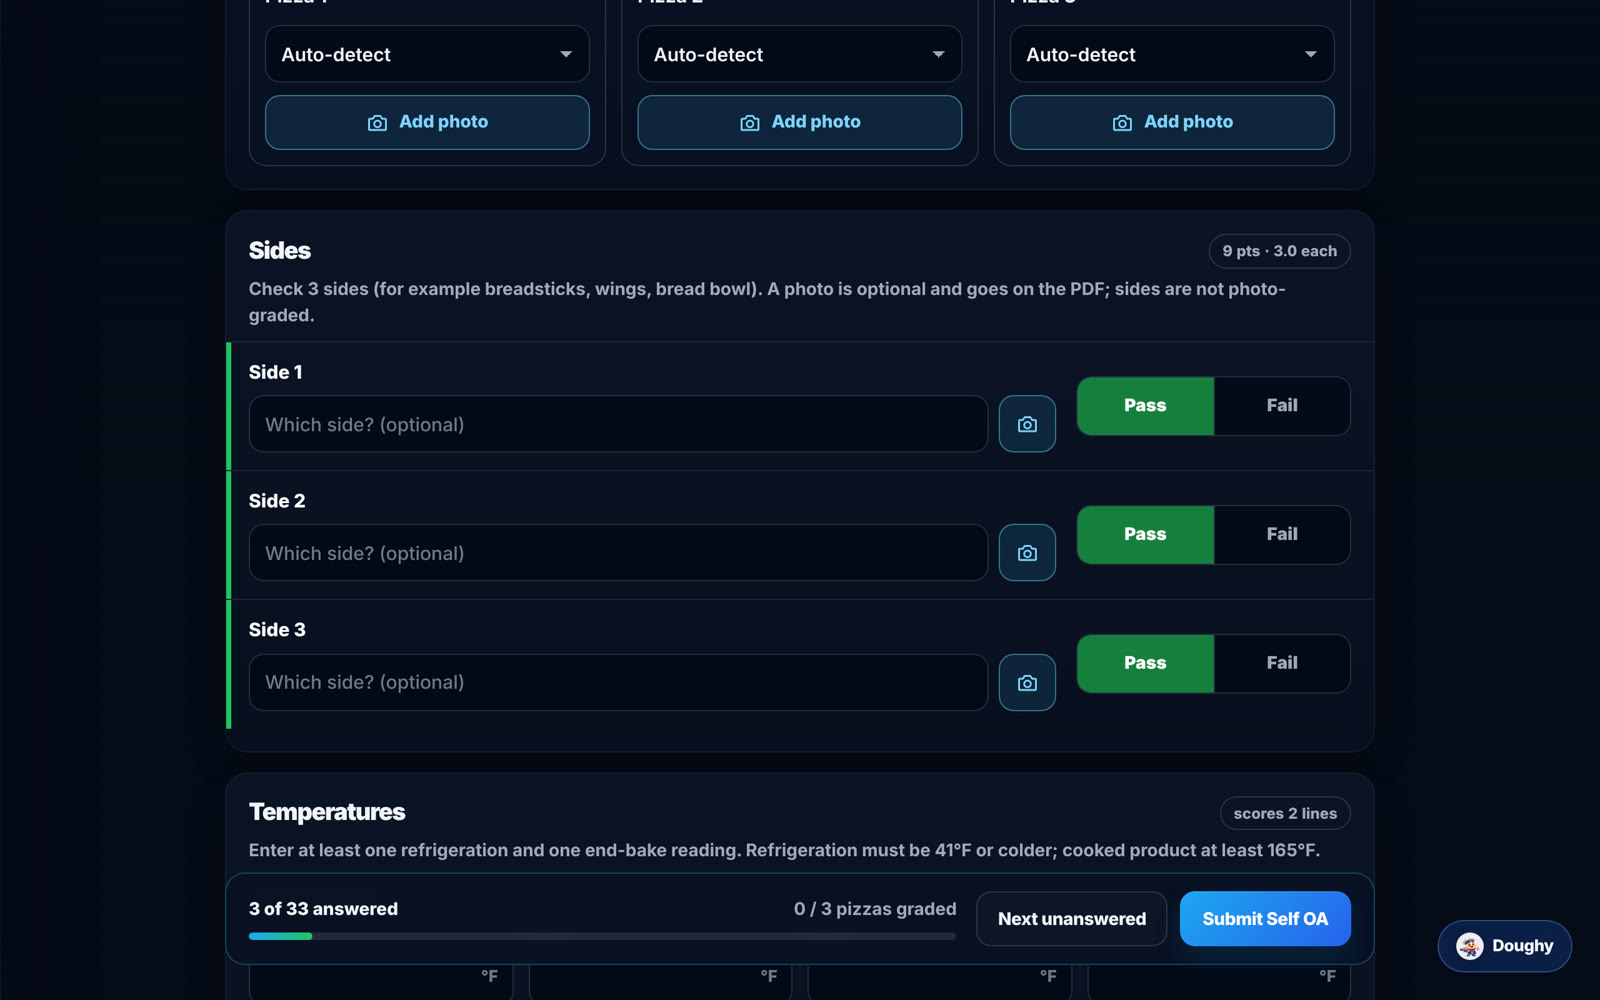This screenshot has width=1600, height=1000.
Task: Click the Temperatures section heading
Action: [327, 812]
